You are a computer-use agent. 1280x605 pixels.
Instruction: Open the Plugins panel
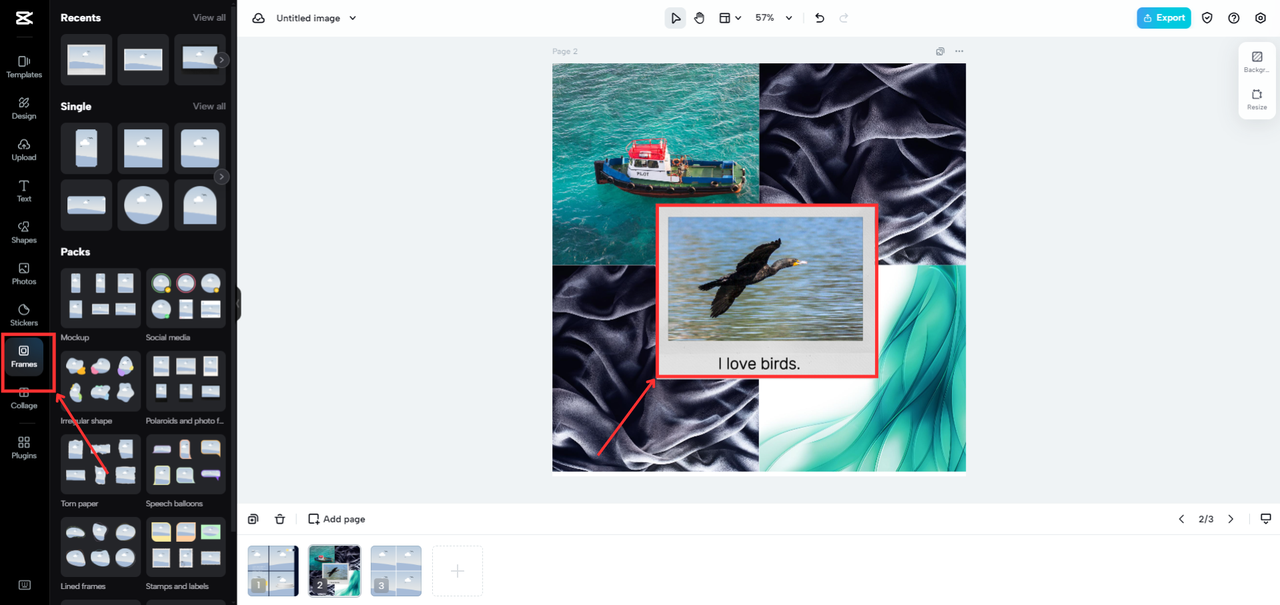(24, 447)
